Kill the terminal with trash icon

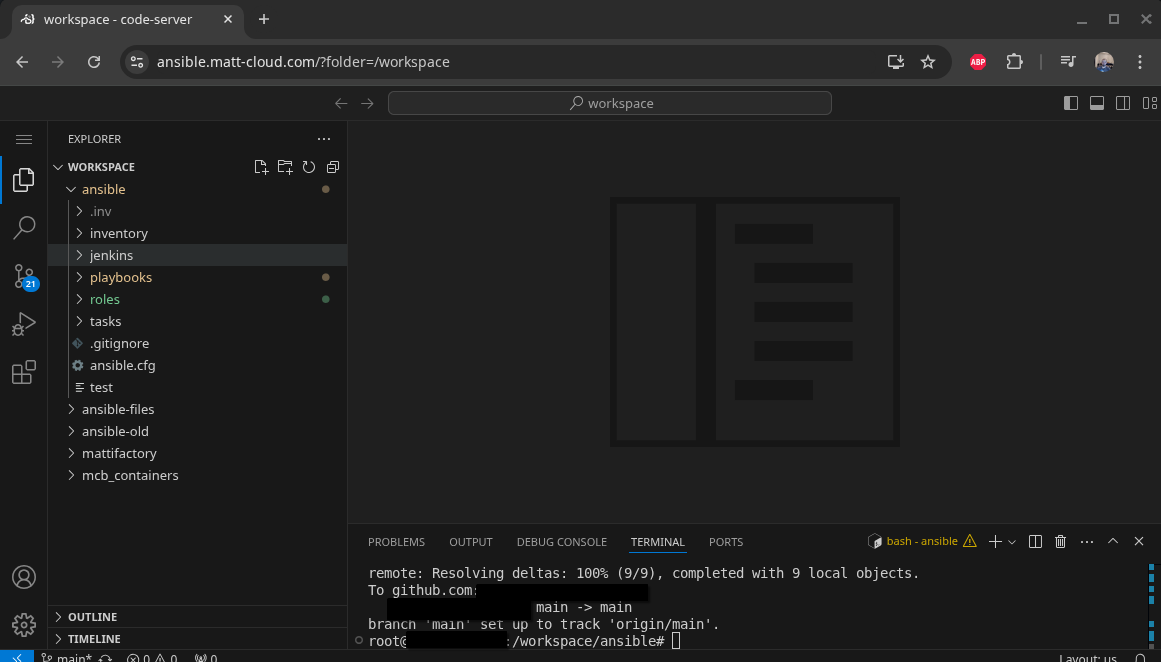(1061, 541)
